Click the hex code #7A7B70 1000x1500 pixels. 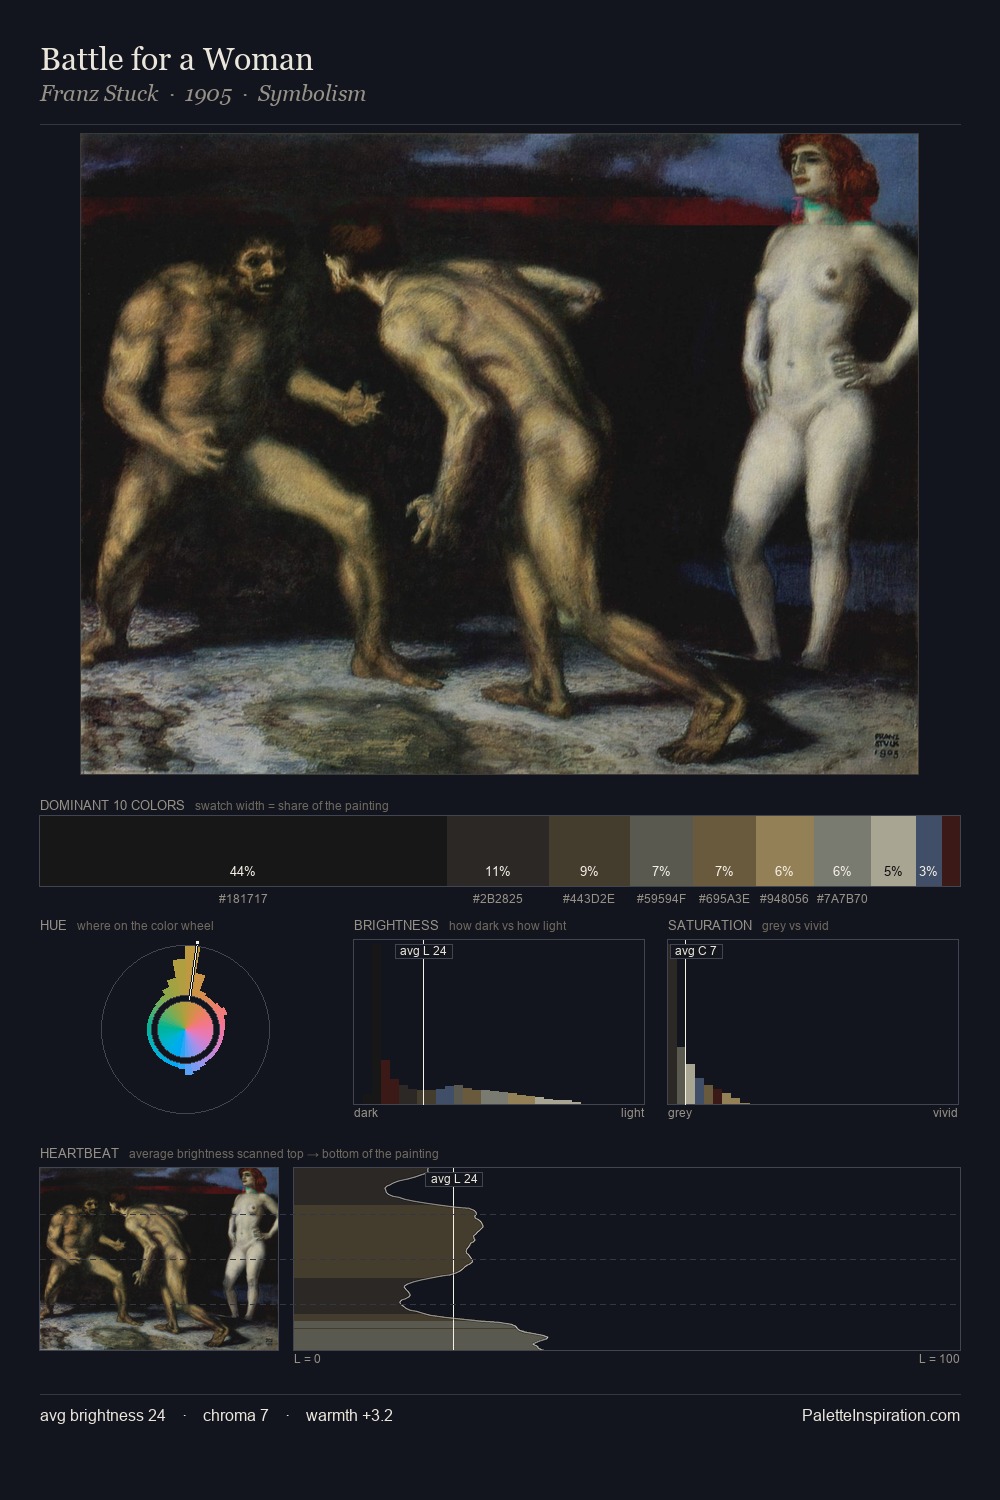[842, 899]
